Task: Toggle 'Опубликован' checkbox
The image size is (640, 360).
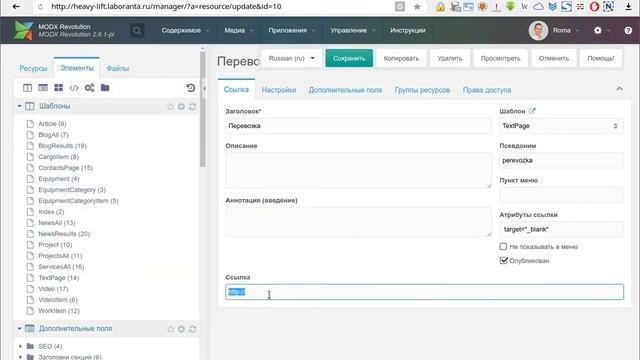Action: 503,260
